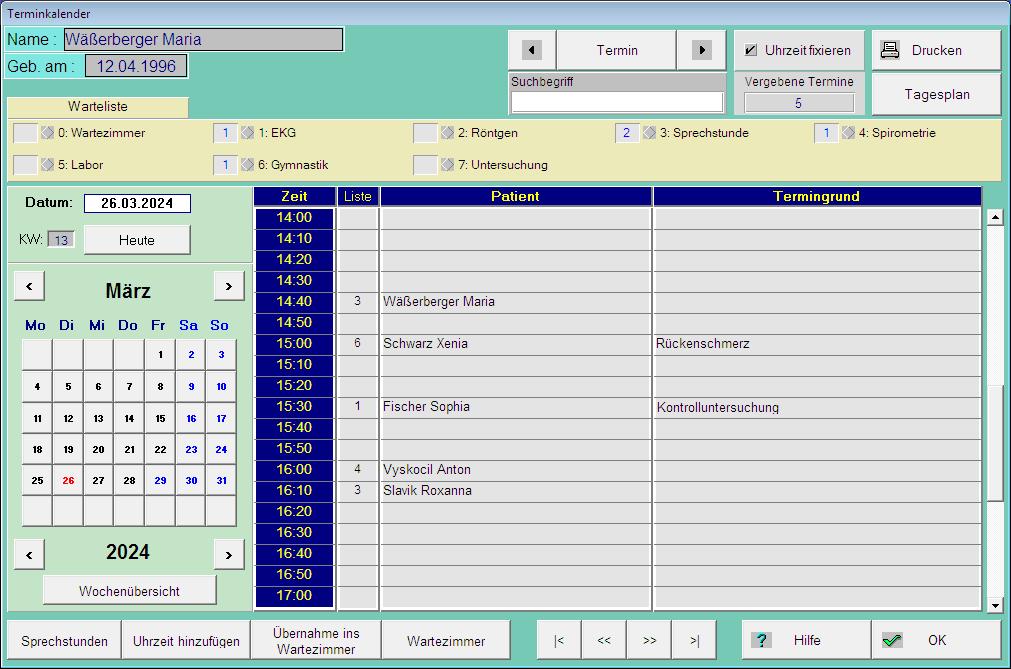Click the Termin button
1011x669 pixels.
point(617,50)
